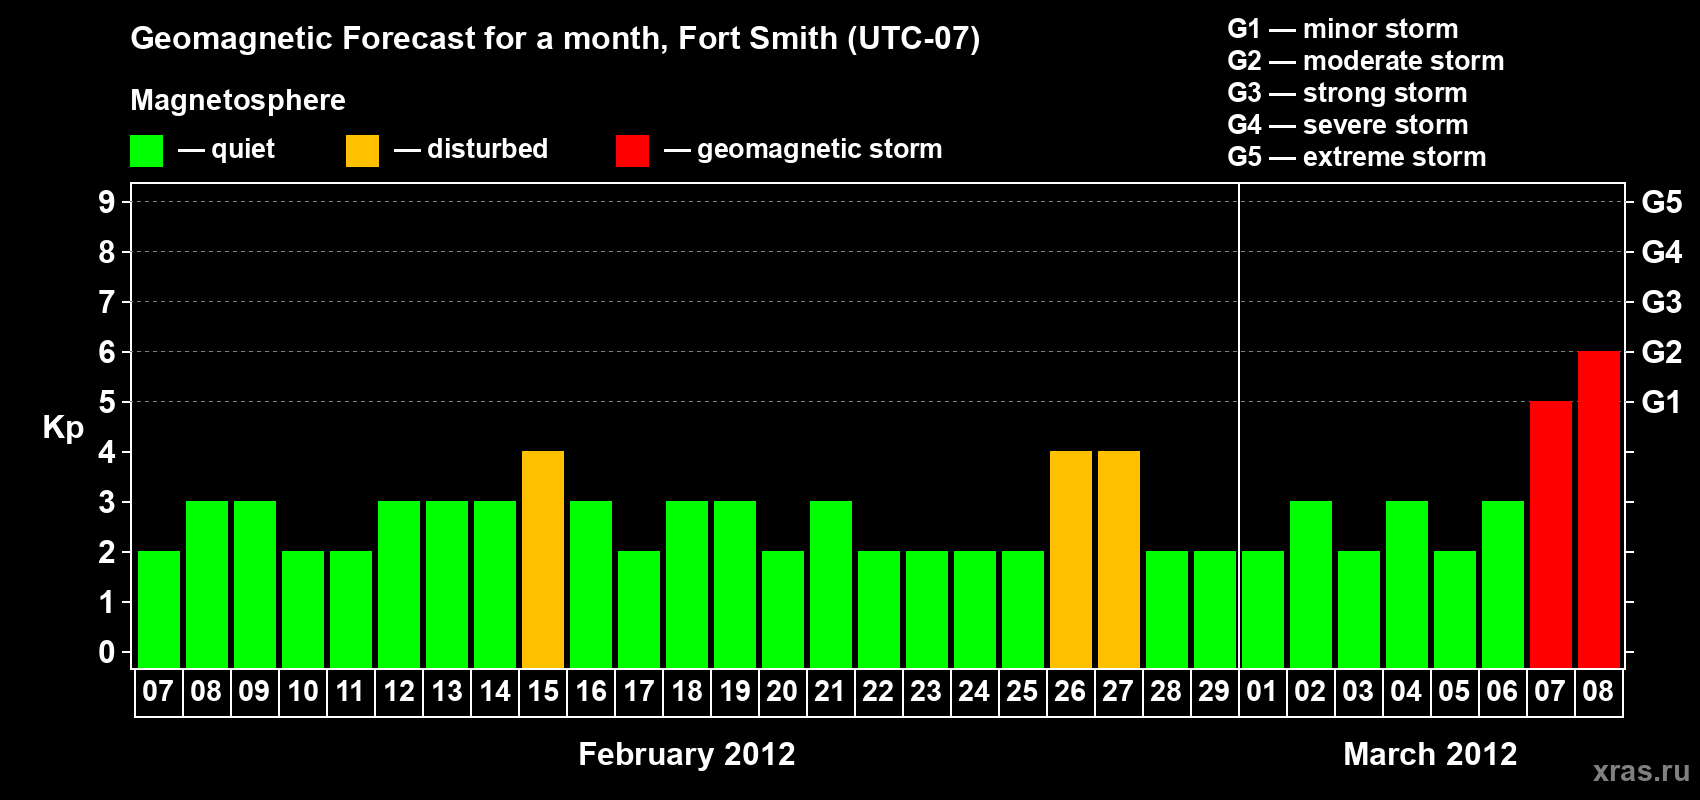This screenshot has width=1700, height=800.
Task: Click the G4 right-axis label
Action: [x=1661, y=252]
